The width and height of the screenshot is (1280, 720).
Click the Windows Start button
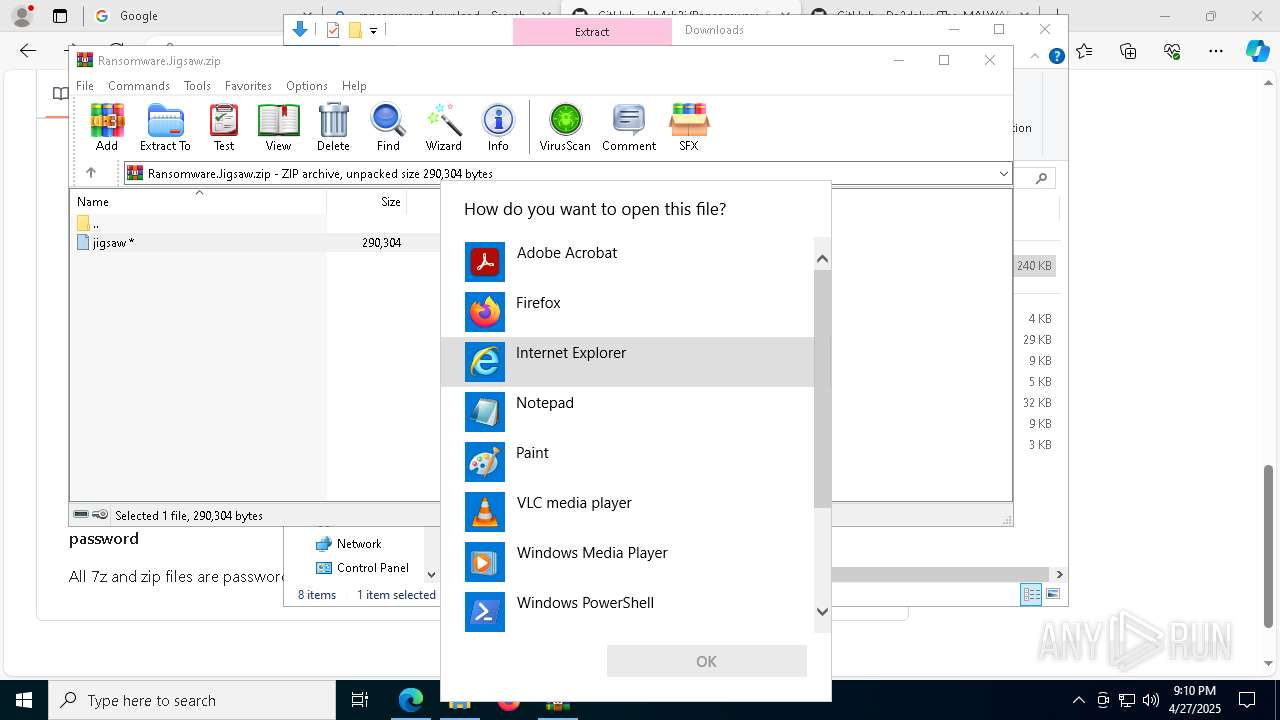(x=23, y=700)
